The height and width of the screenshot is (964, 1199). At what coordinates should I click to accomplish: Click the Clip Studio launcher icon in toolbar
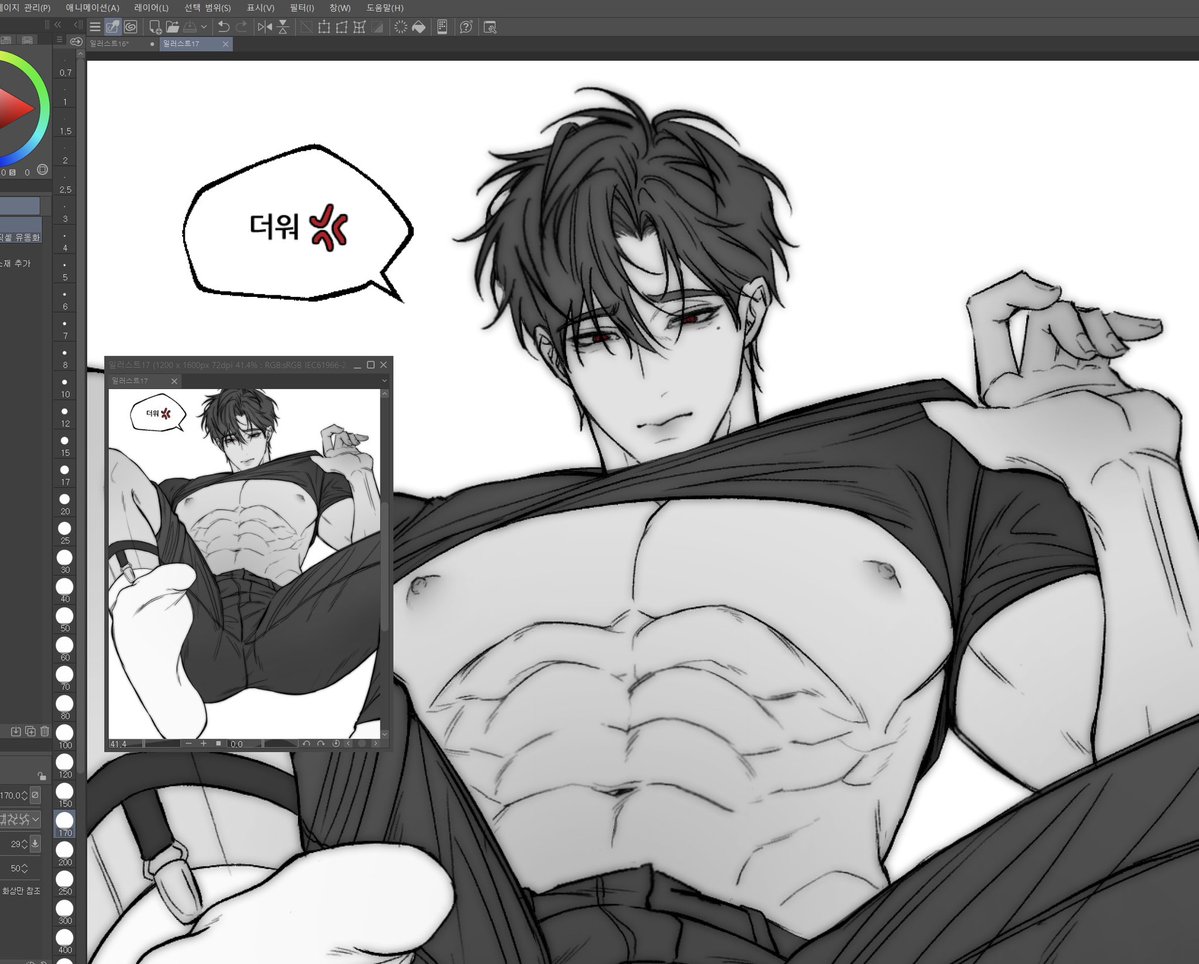(x=131, y=27)
